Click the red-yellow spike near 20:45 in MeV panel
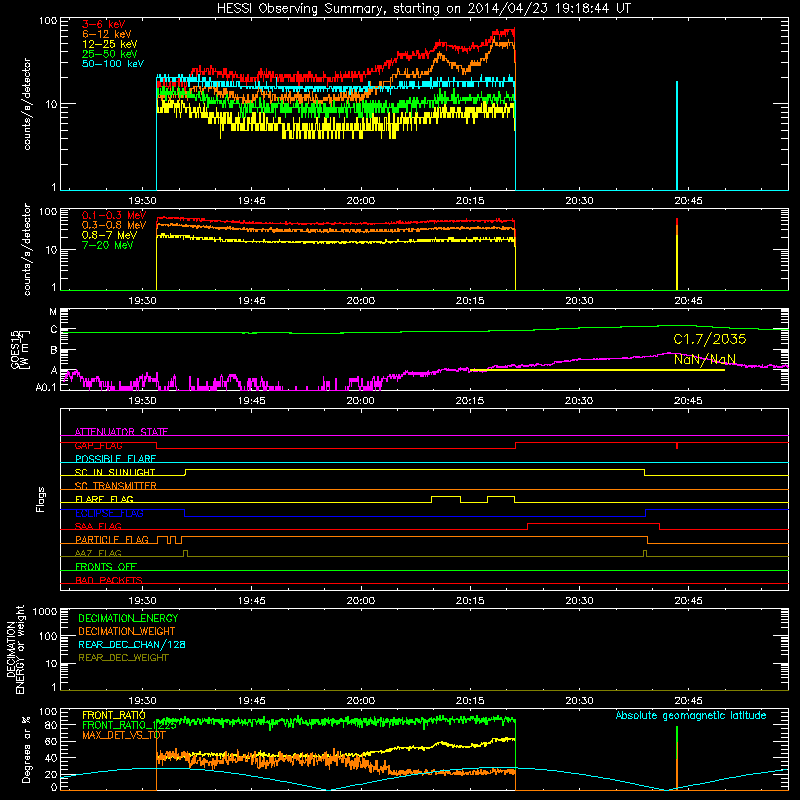This screenshot has width=800, height=800. [677, 254]
